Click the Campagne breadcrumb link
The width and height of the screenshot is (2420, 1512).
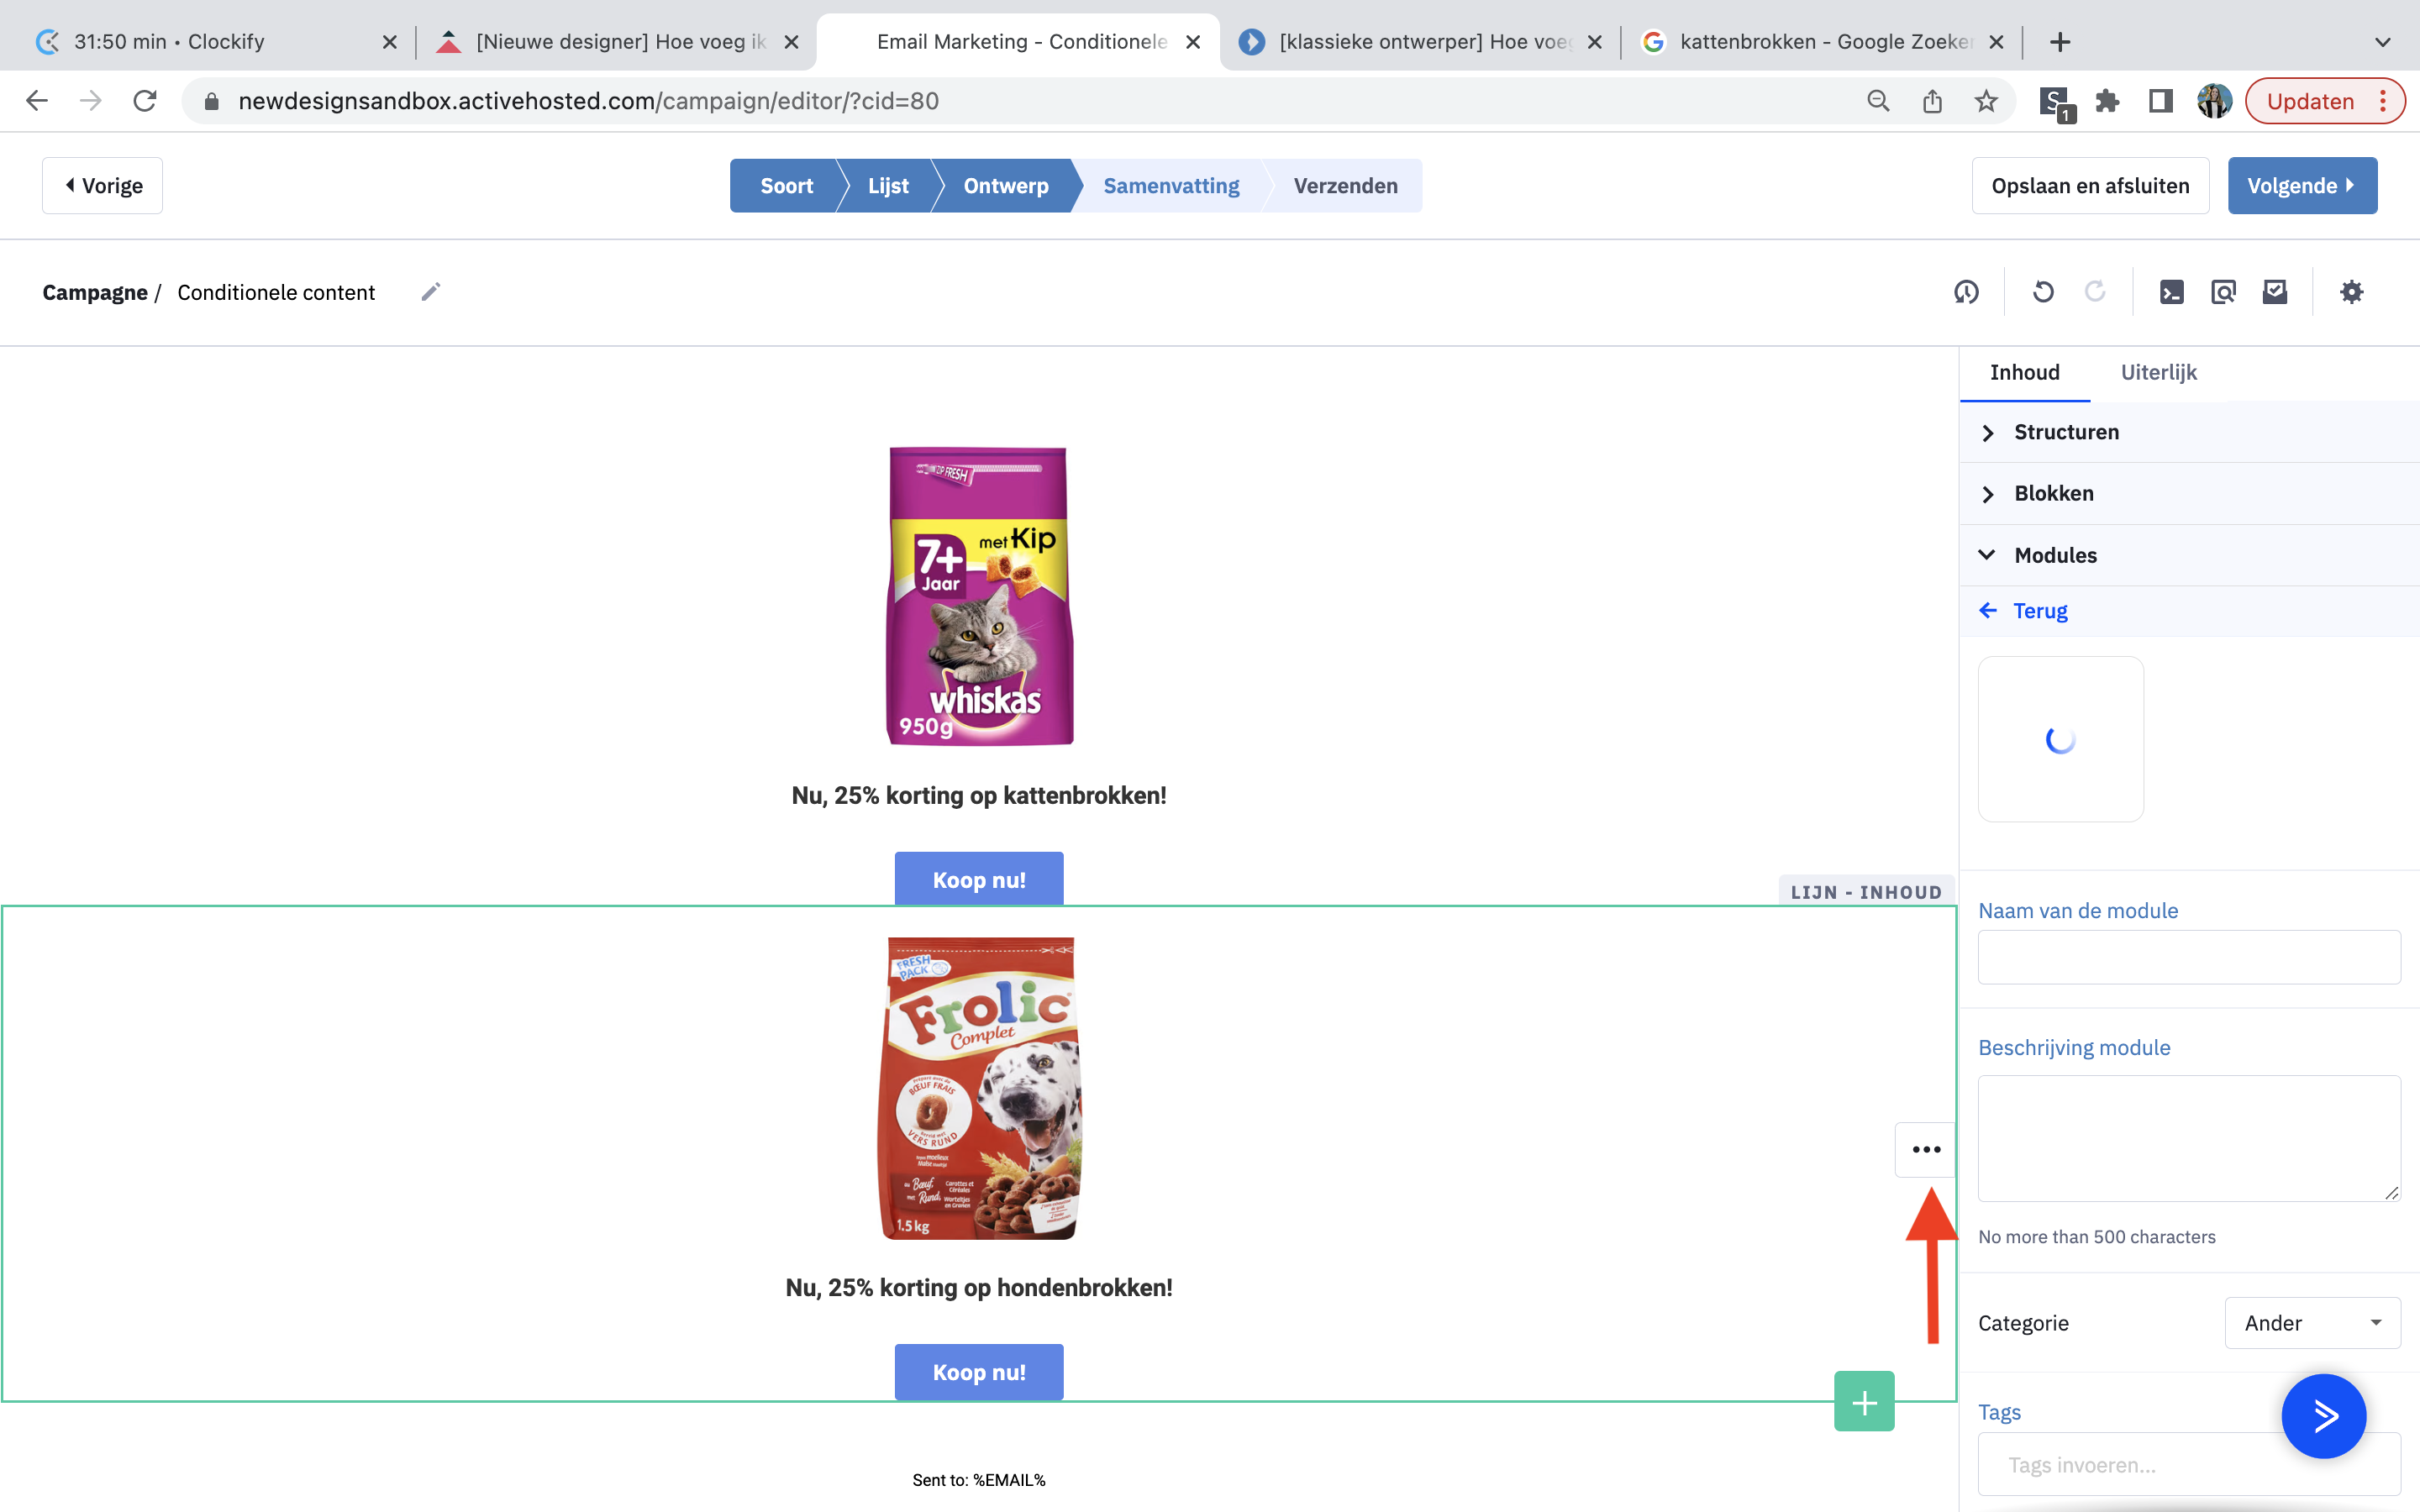95,292
